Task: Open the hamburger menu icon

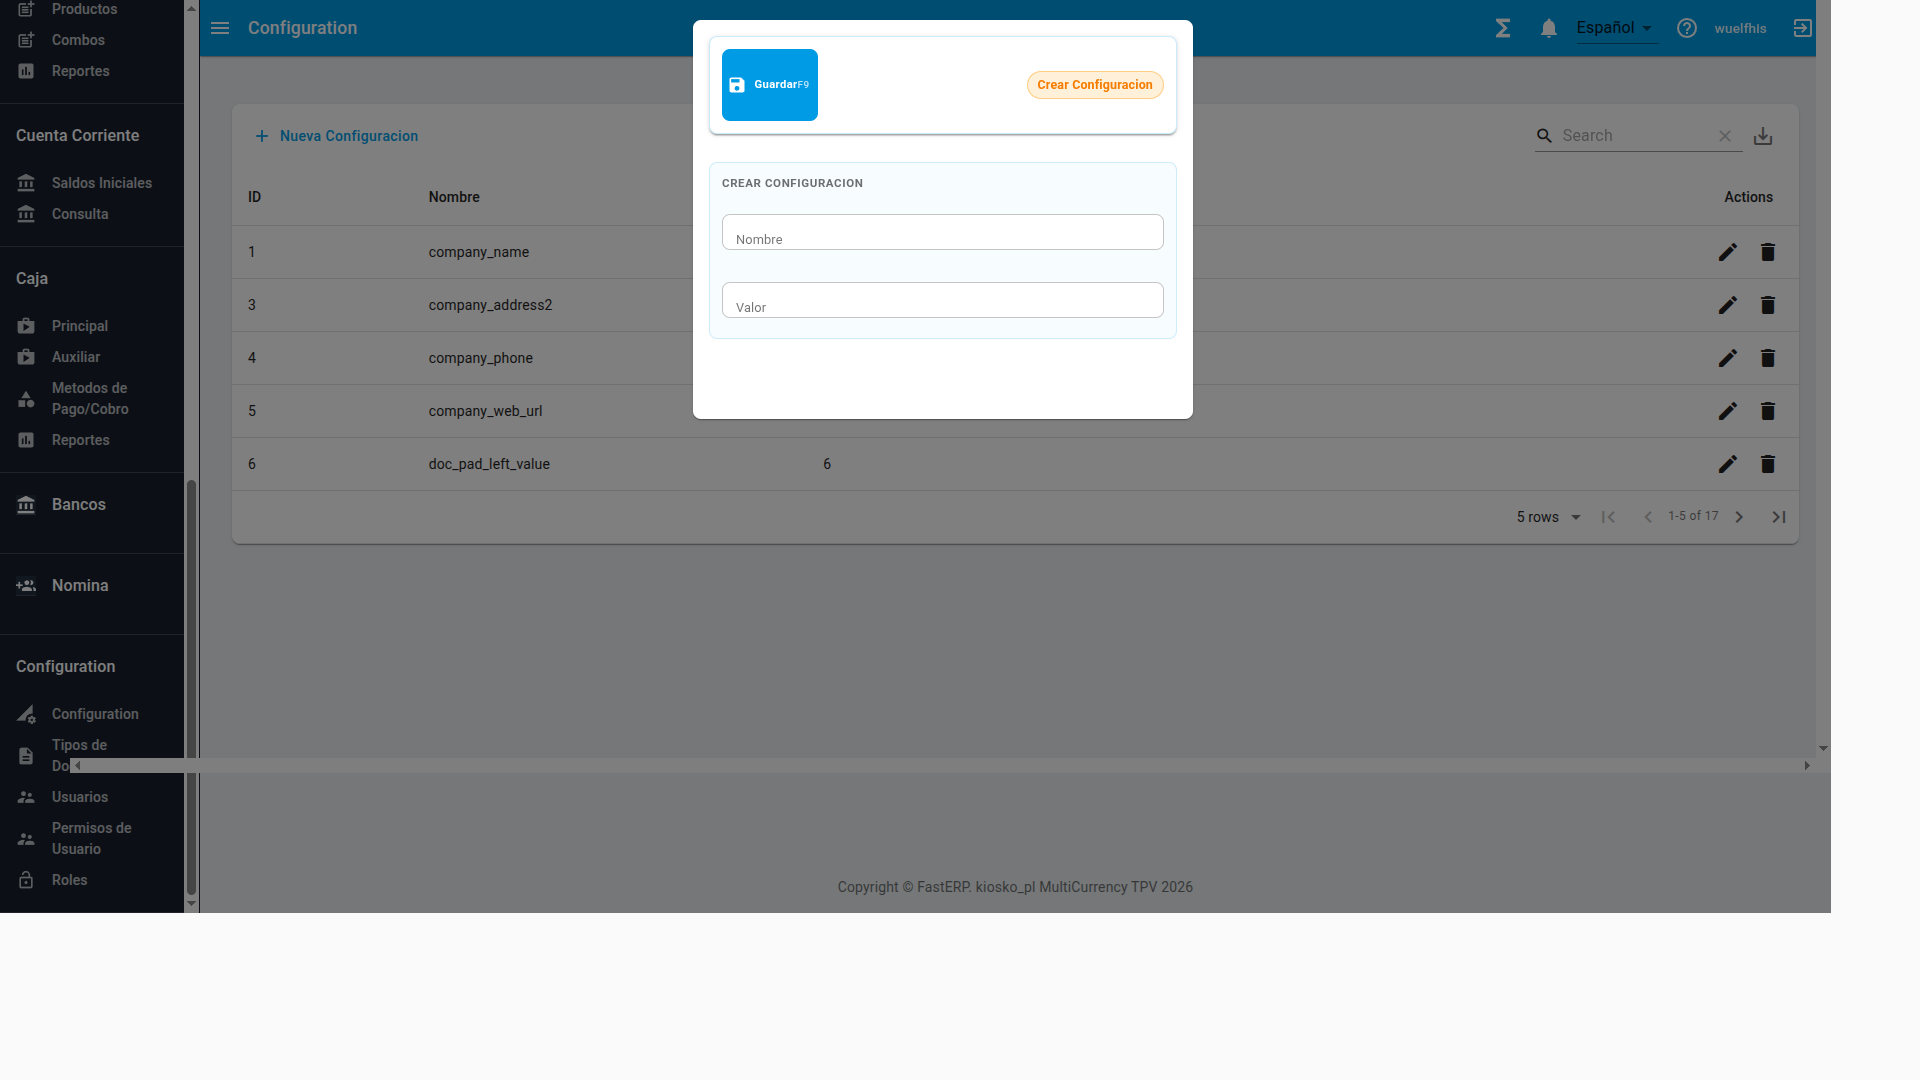Action: pyautogui.click(x=220, y=28)
